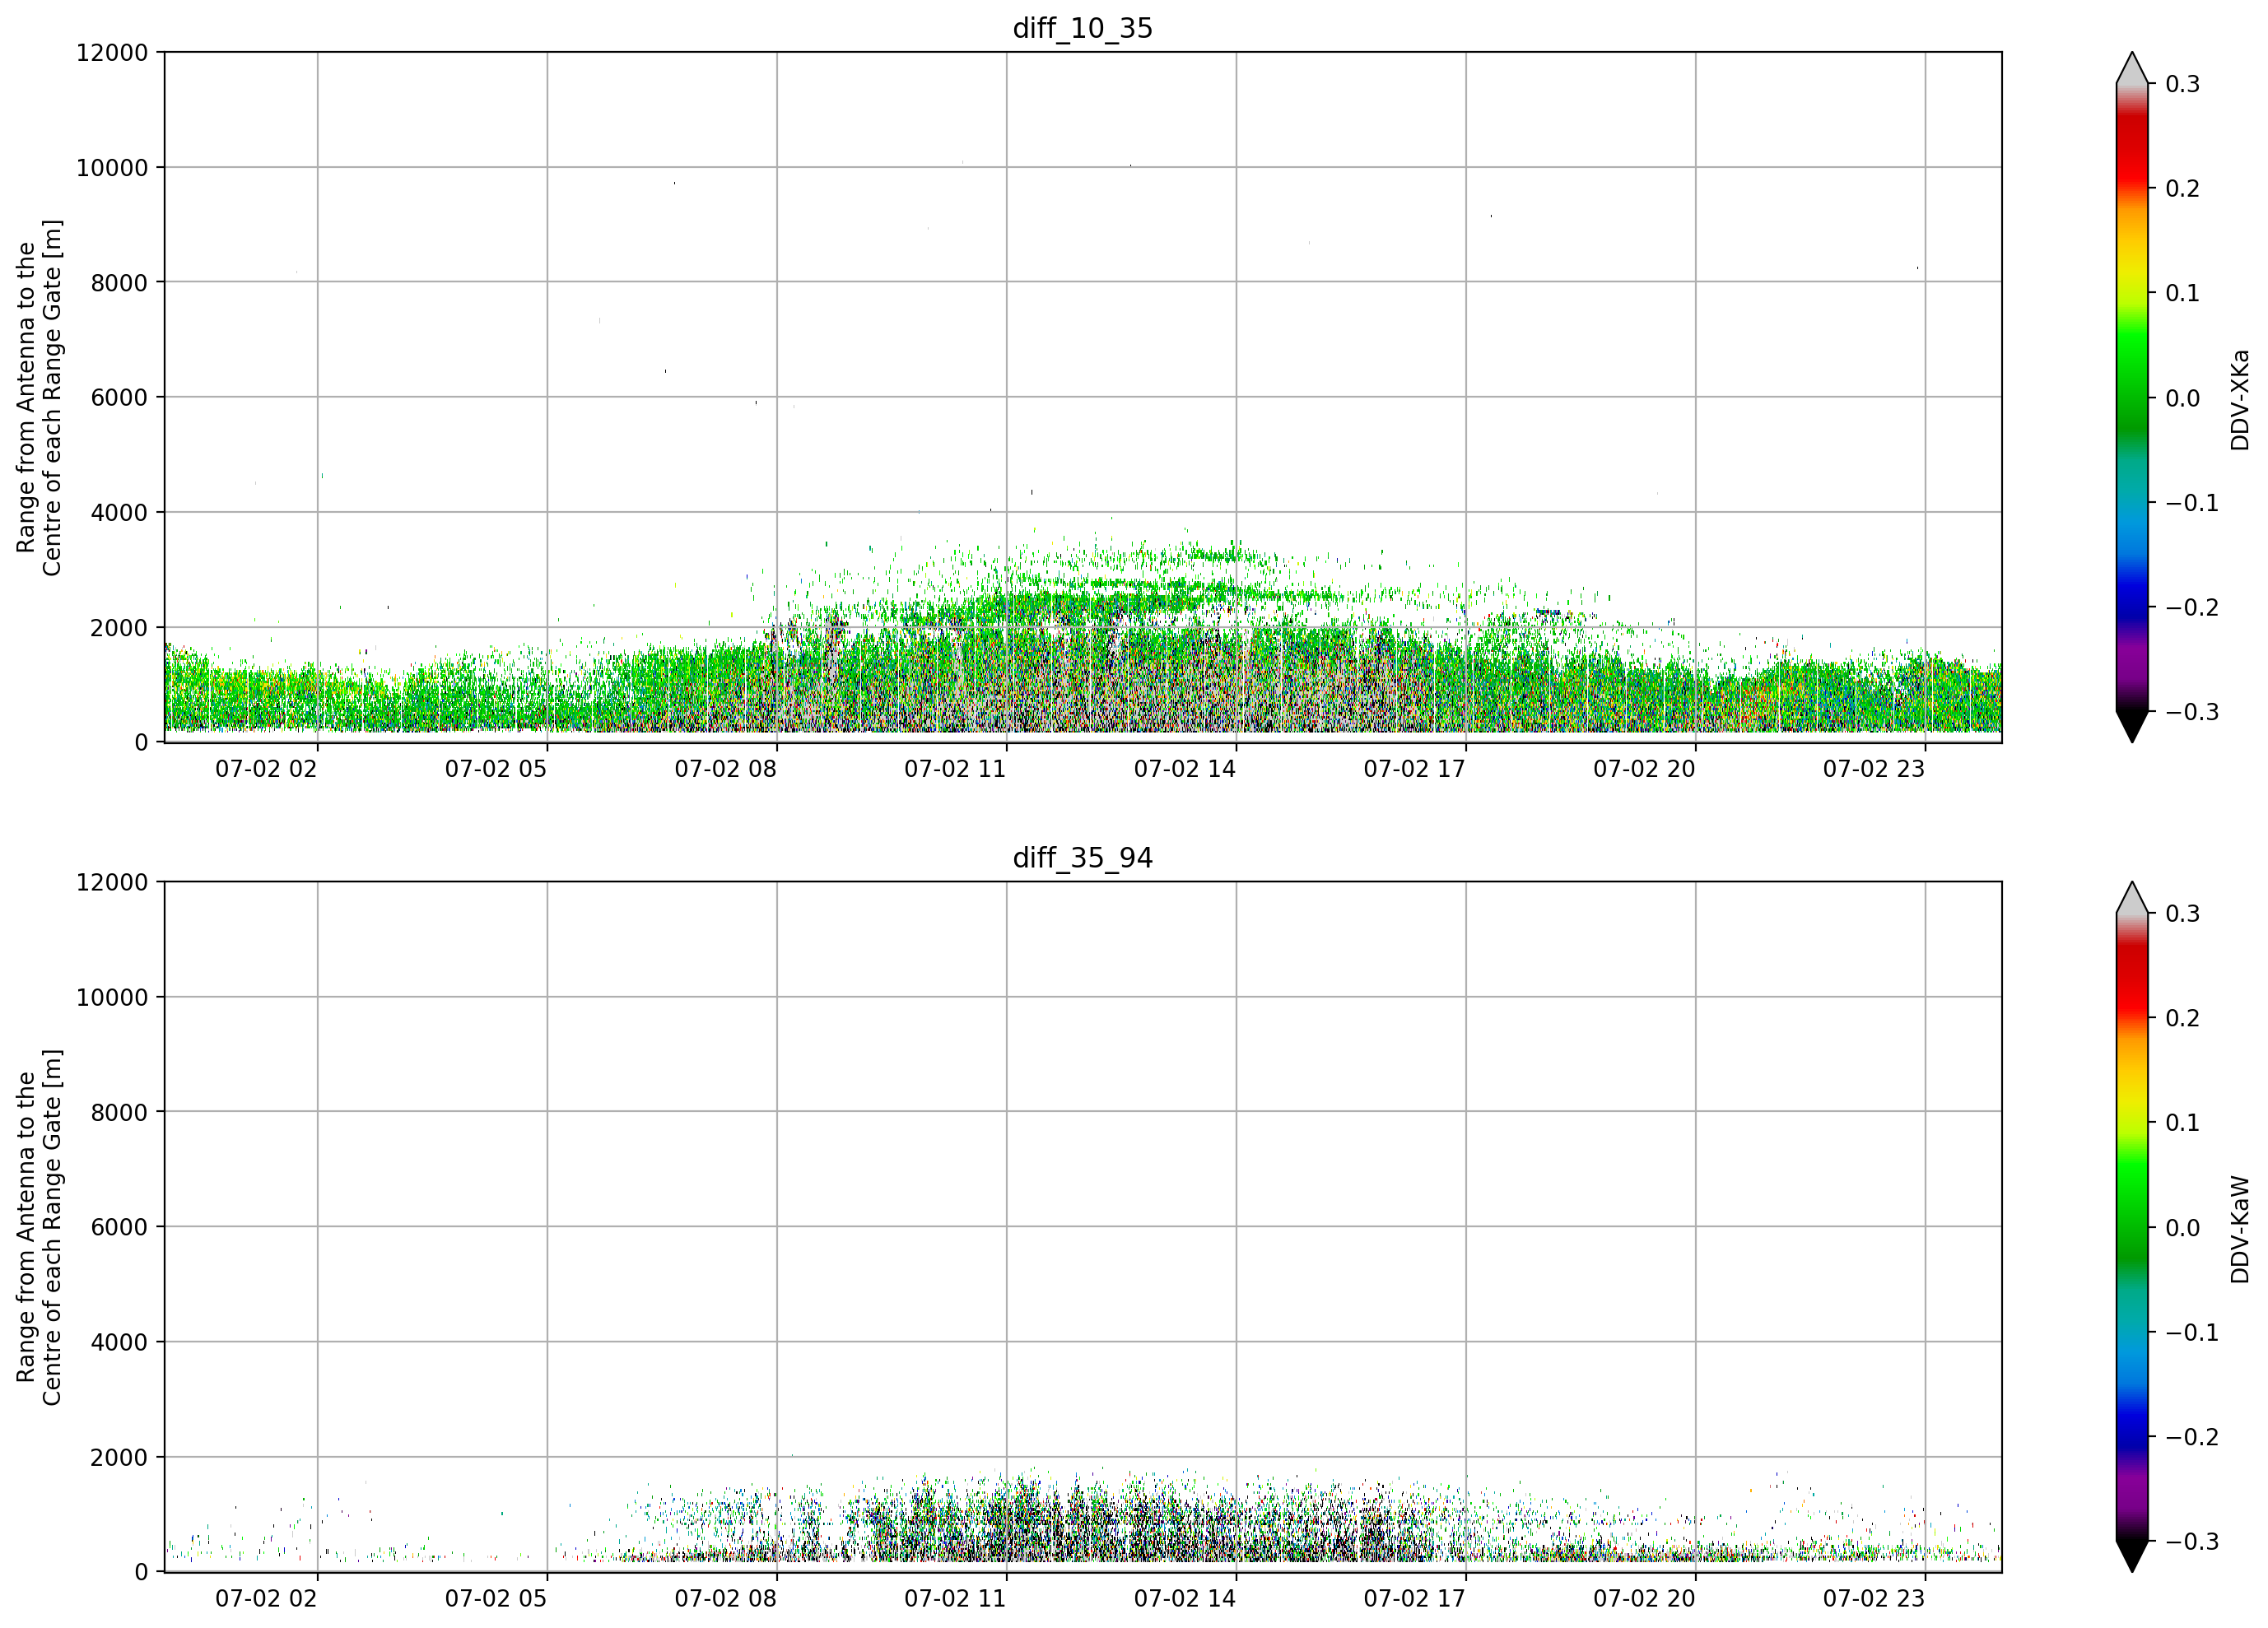Screen dimensions: 2268x1628
Task: Click the "diff_35_94" plot title
Action: coord(1083,858)
